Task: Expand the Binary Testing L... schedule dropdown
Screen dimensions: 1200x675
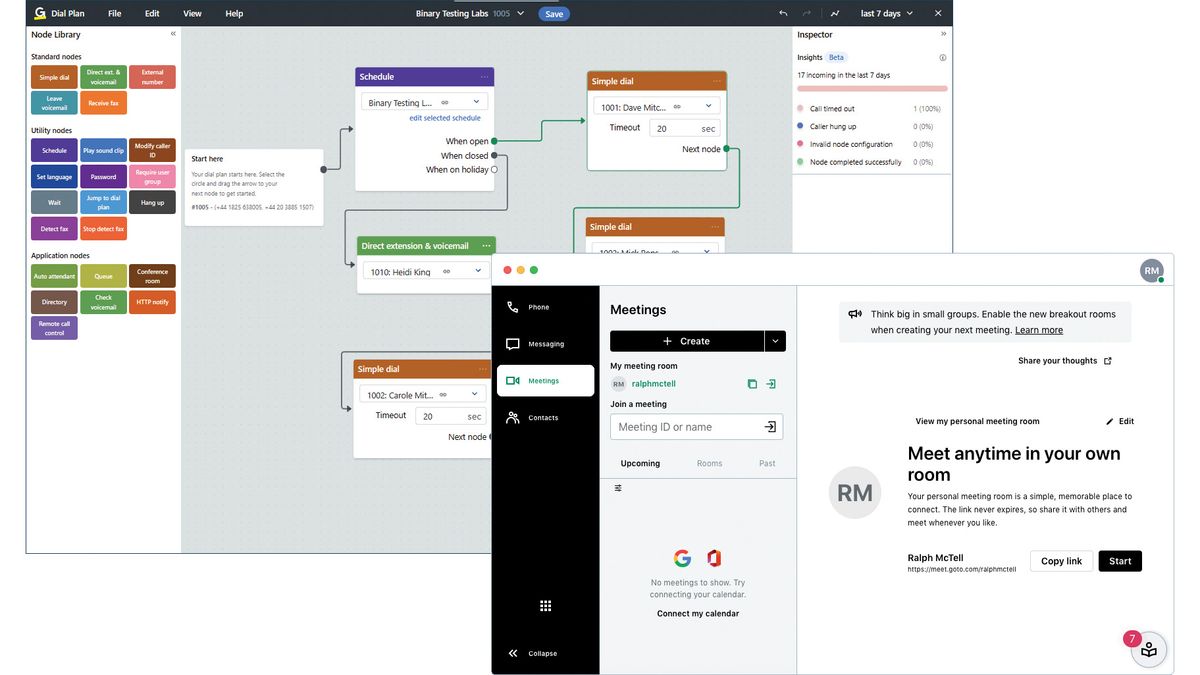Action: [x=476, y=102]
